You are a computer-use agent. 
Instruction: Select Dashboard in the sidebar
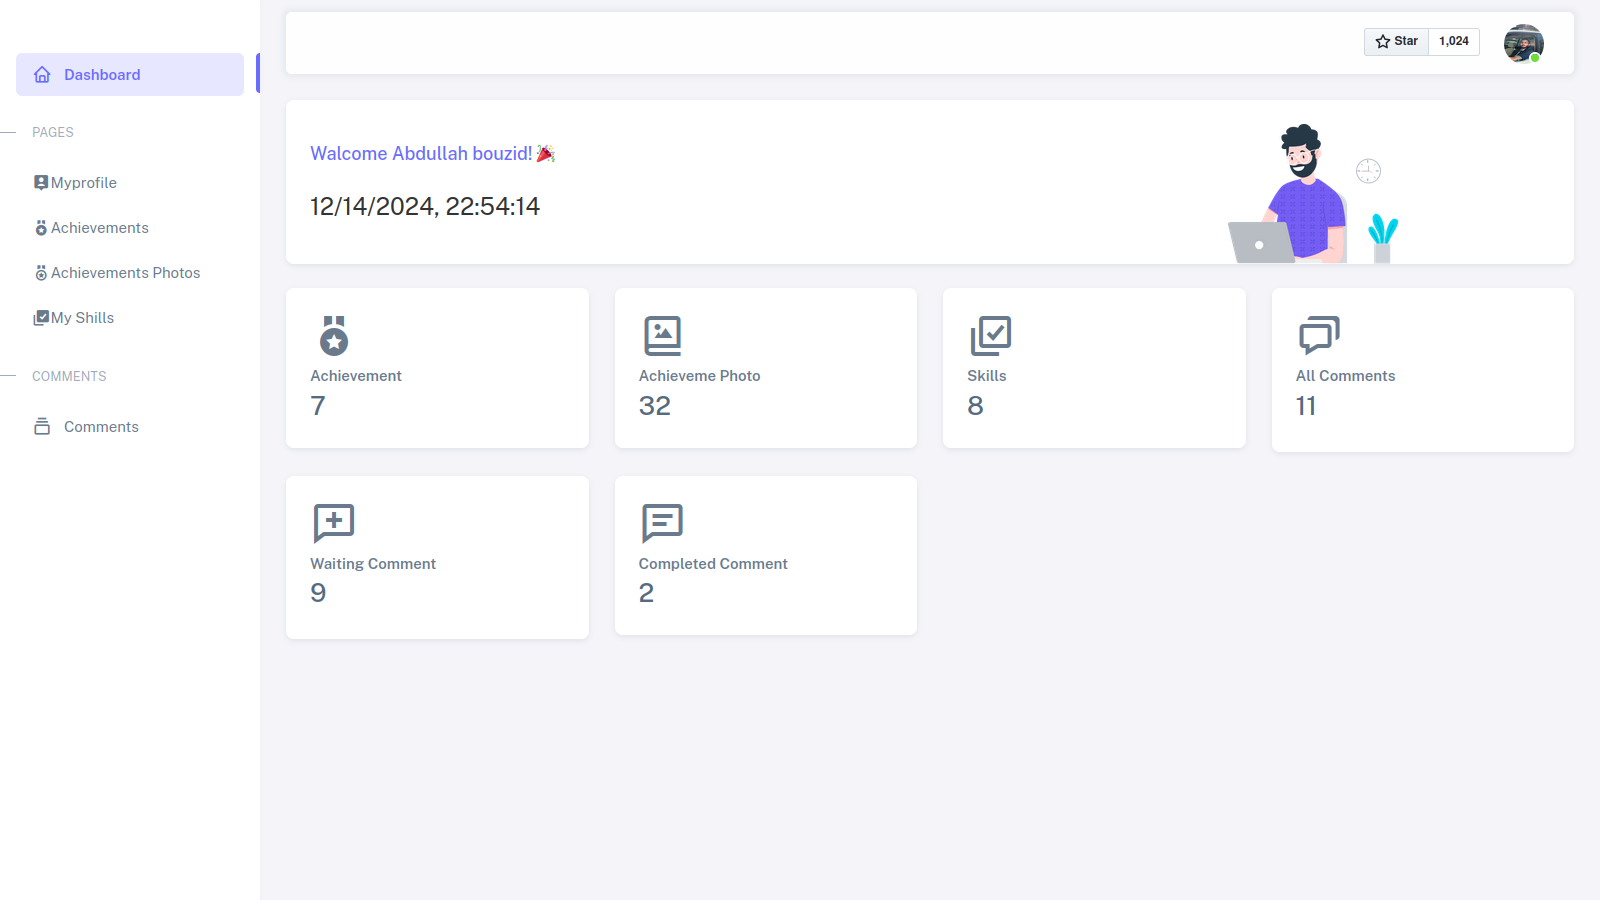point(102,75)
